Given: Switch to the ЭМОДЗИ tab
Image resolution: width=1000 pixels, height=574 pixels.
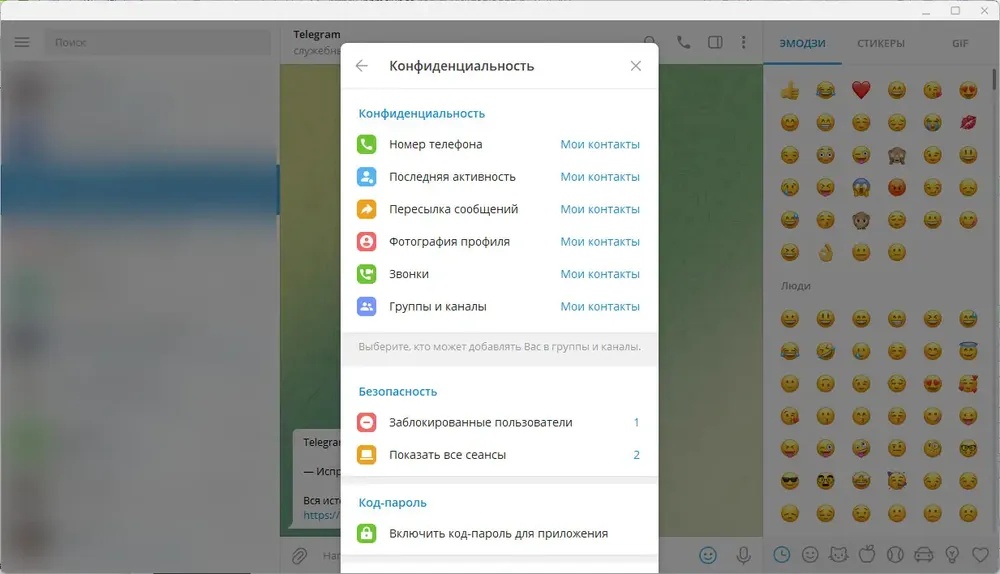Looking at the screenshot, I should [x=802, y=43].
